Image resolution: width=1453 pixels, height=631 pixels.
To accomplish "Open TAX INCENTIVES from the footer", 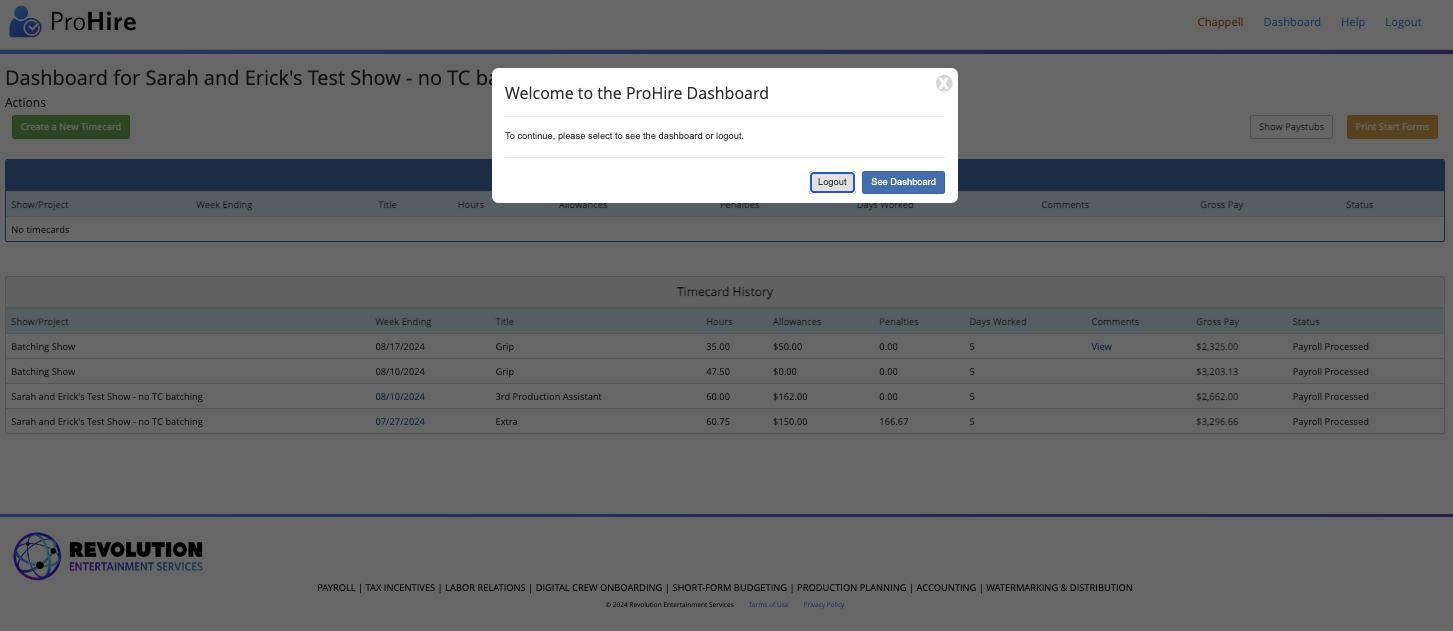I will (x=400, y=587).
